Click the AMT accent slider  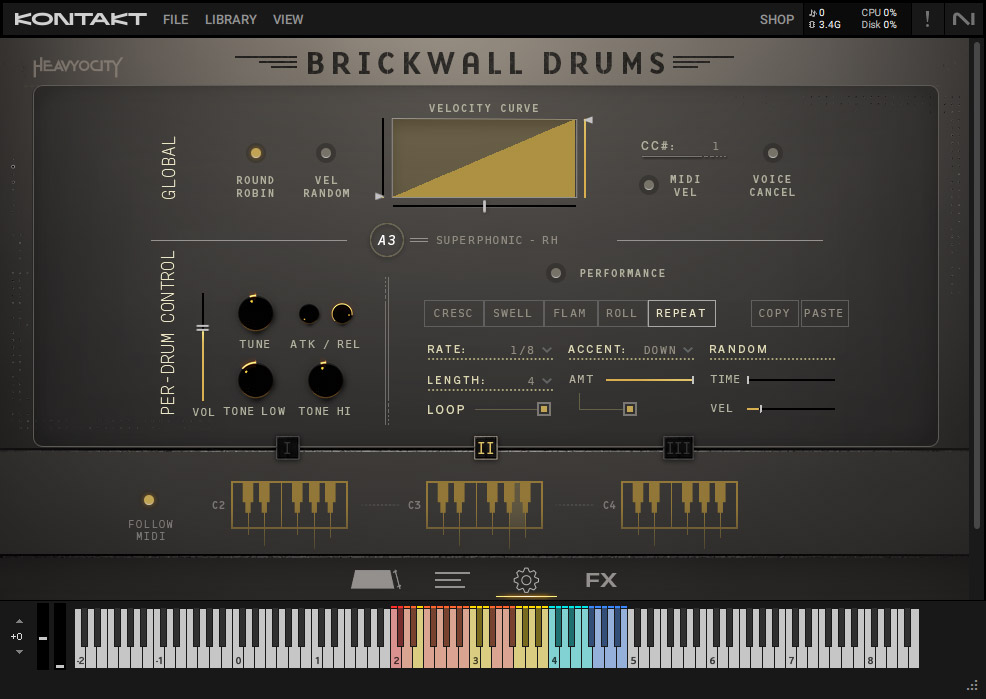650,380
